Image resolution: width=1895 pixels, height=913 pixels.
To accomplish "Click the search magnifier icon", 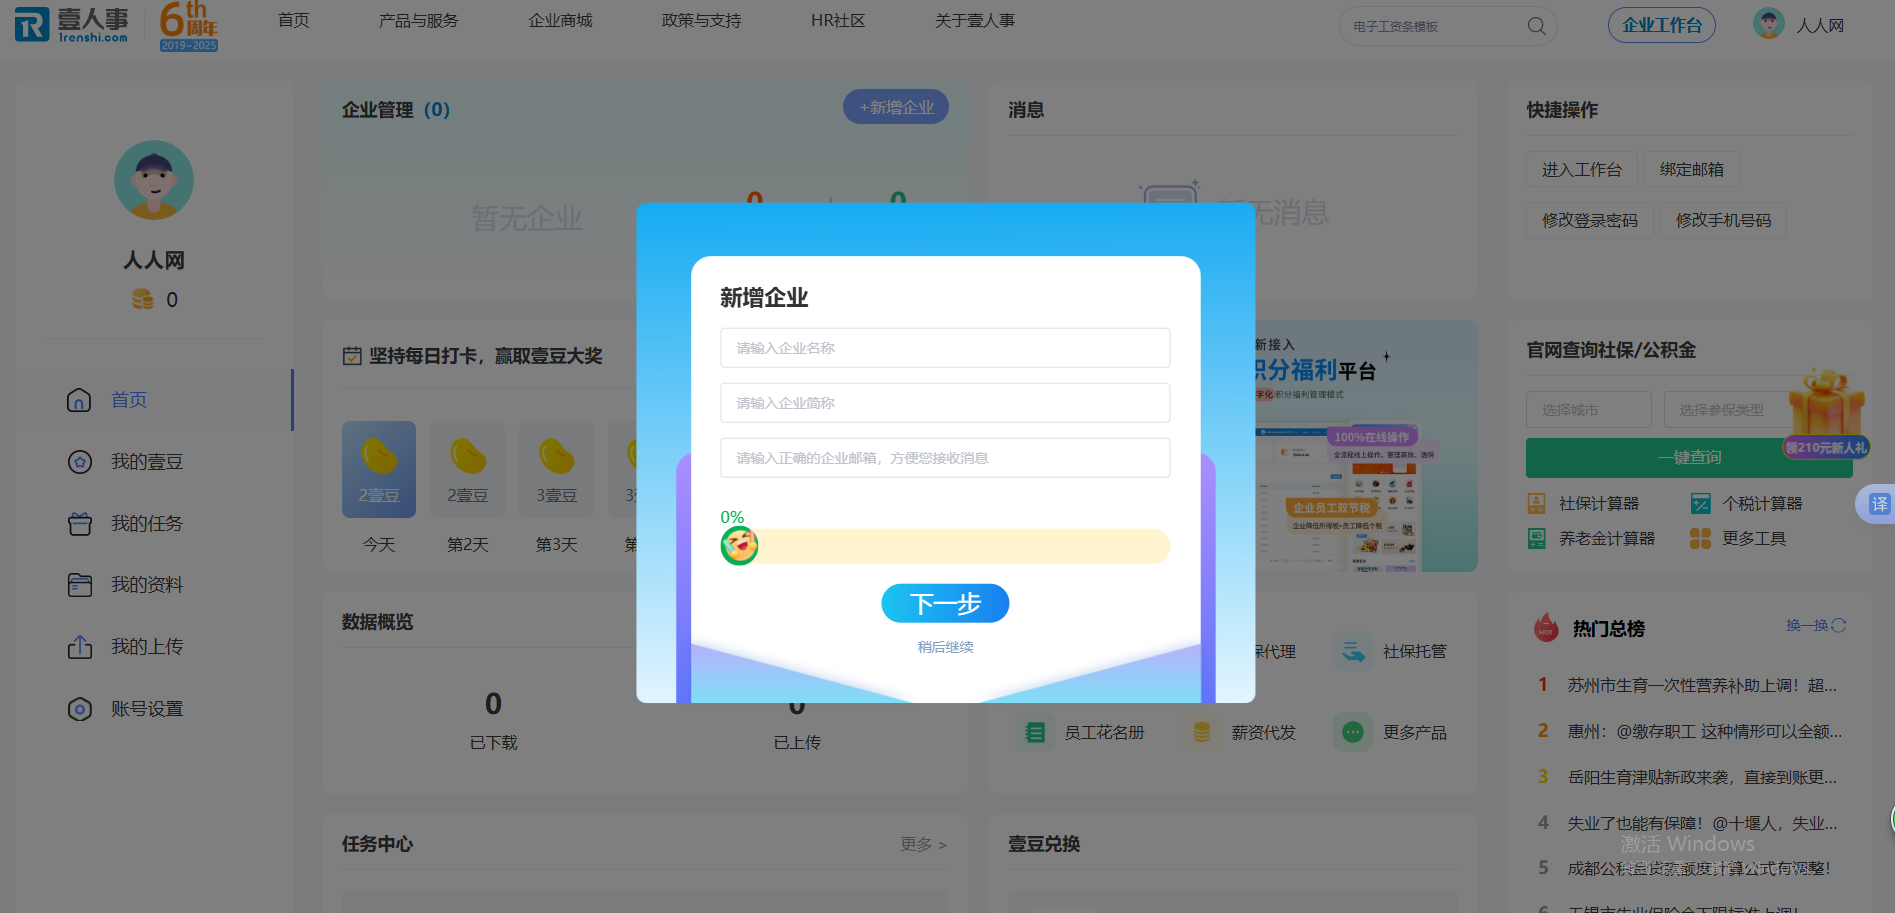I will [1536, 26].
